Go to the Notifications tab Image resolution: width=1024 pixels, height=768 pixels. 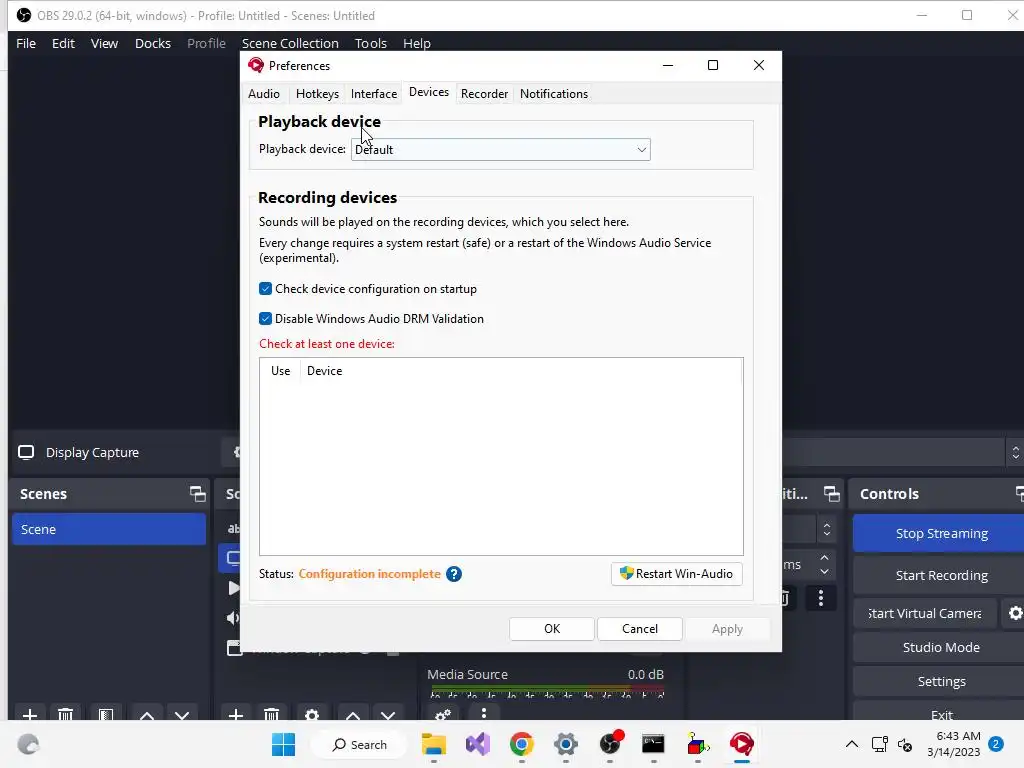tap(554, 93)
